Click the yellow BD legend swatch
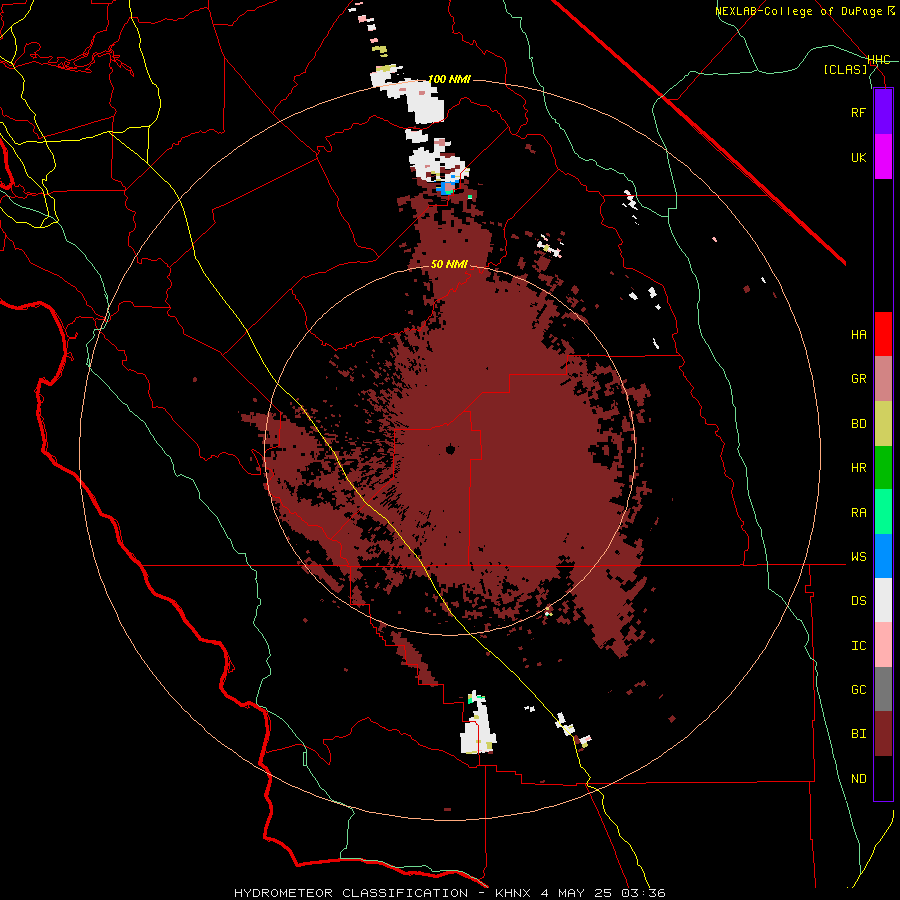Viewport: 900px width, 900px height. coord(883,424)
